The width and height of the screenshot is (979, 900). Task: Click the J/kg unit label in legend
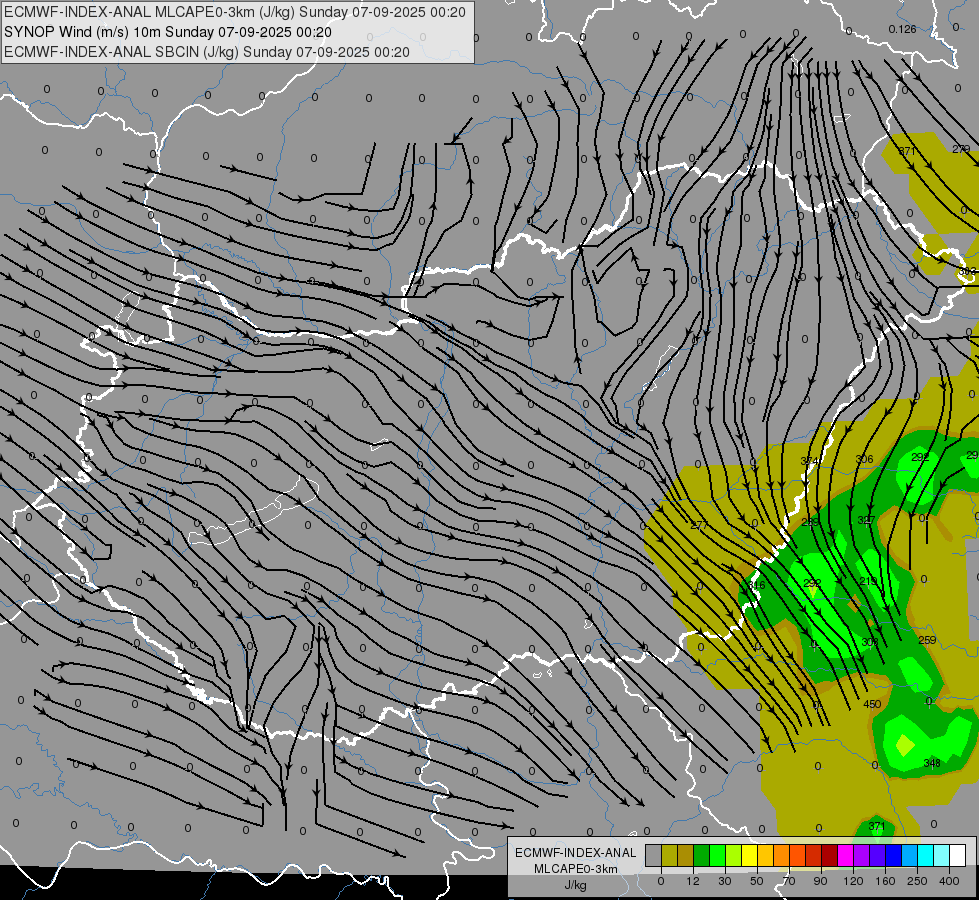click(x=575, y=885)
